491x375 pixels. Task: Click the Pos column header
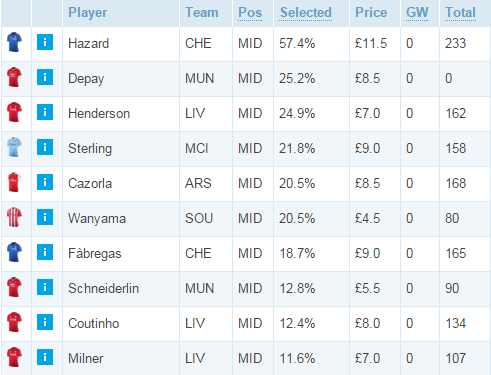[x=250, y=13]
